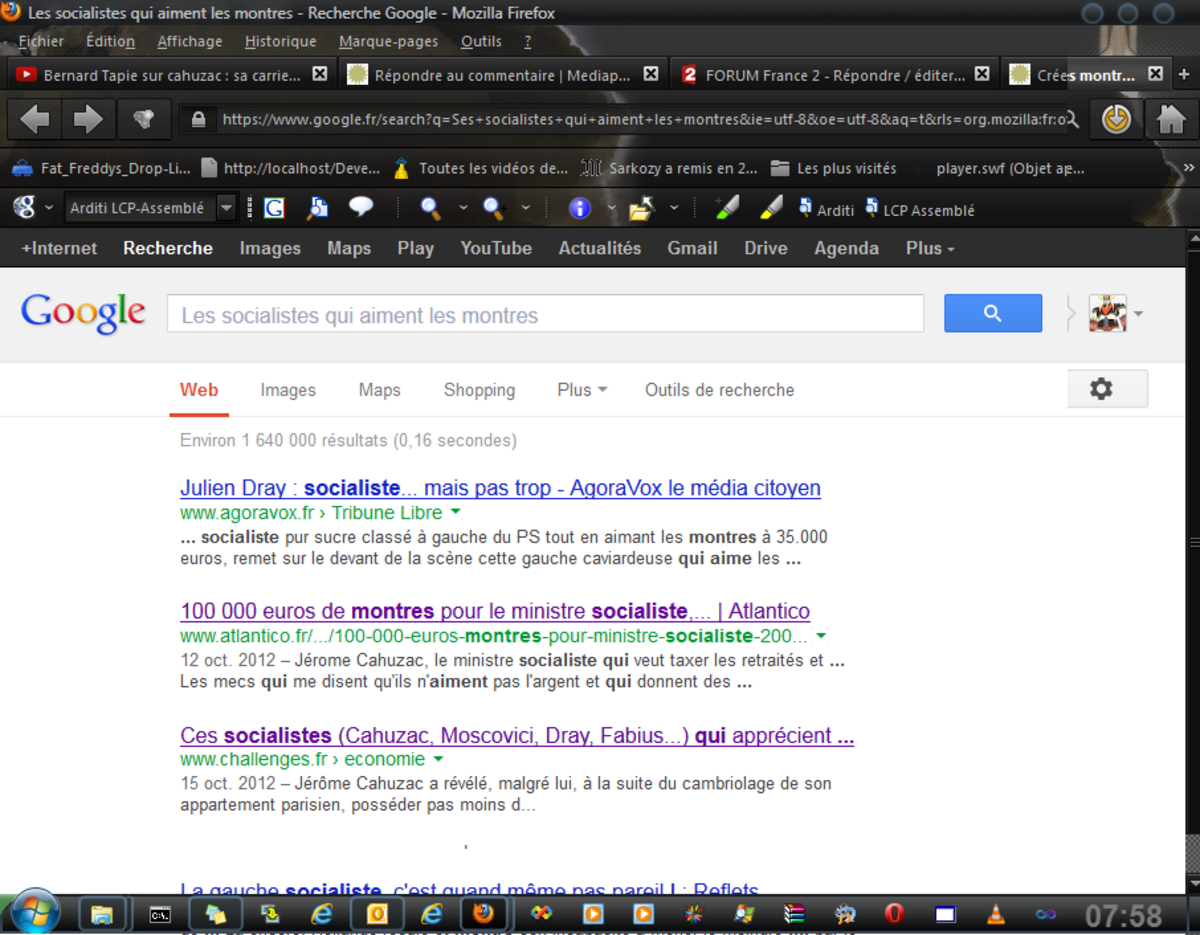Open the Historique menu

pos(280,41)
